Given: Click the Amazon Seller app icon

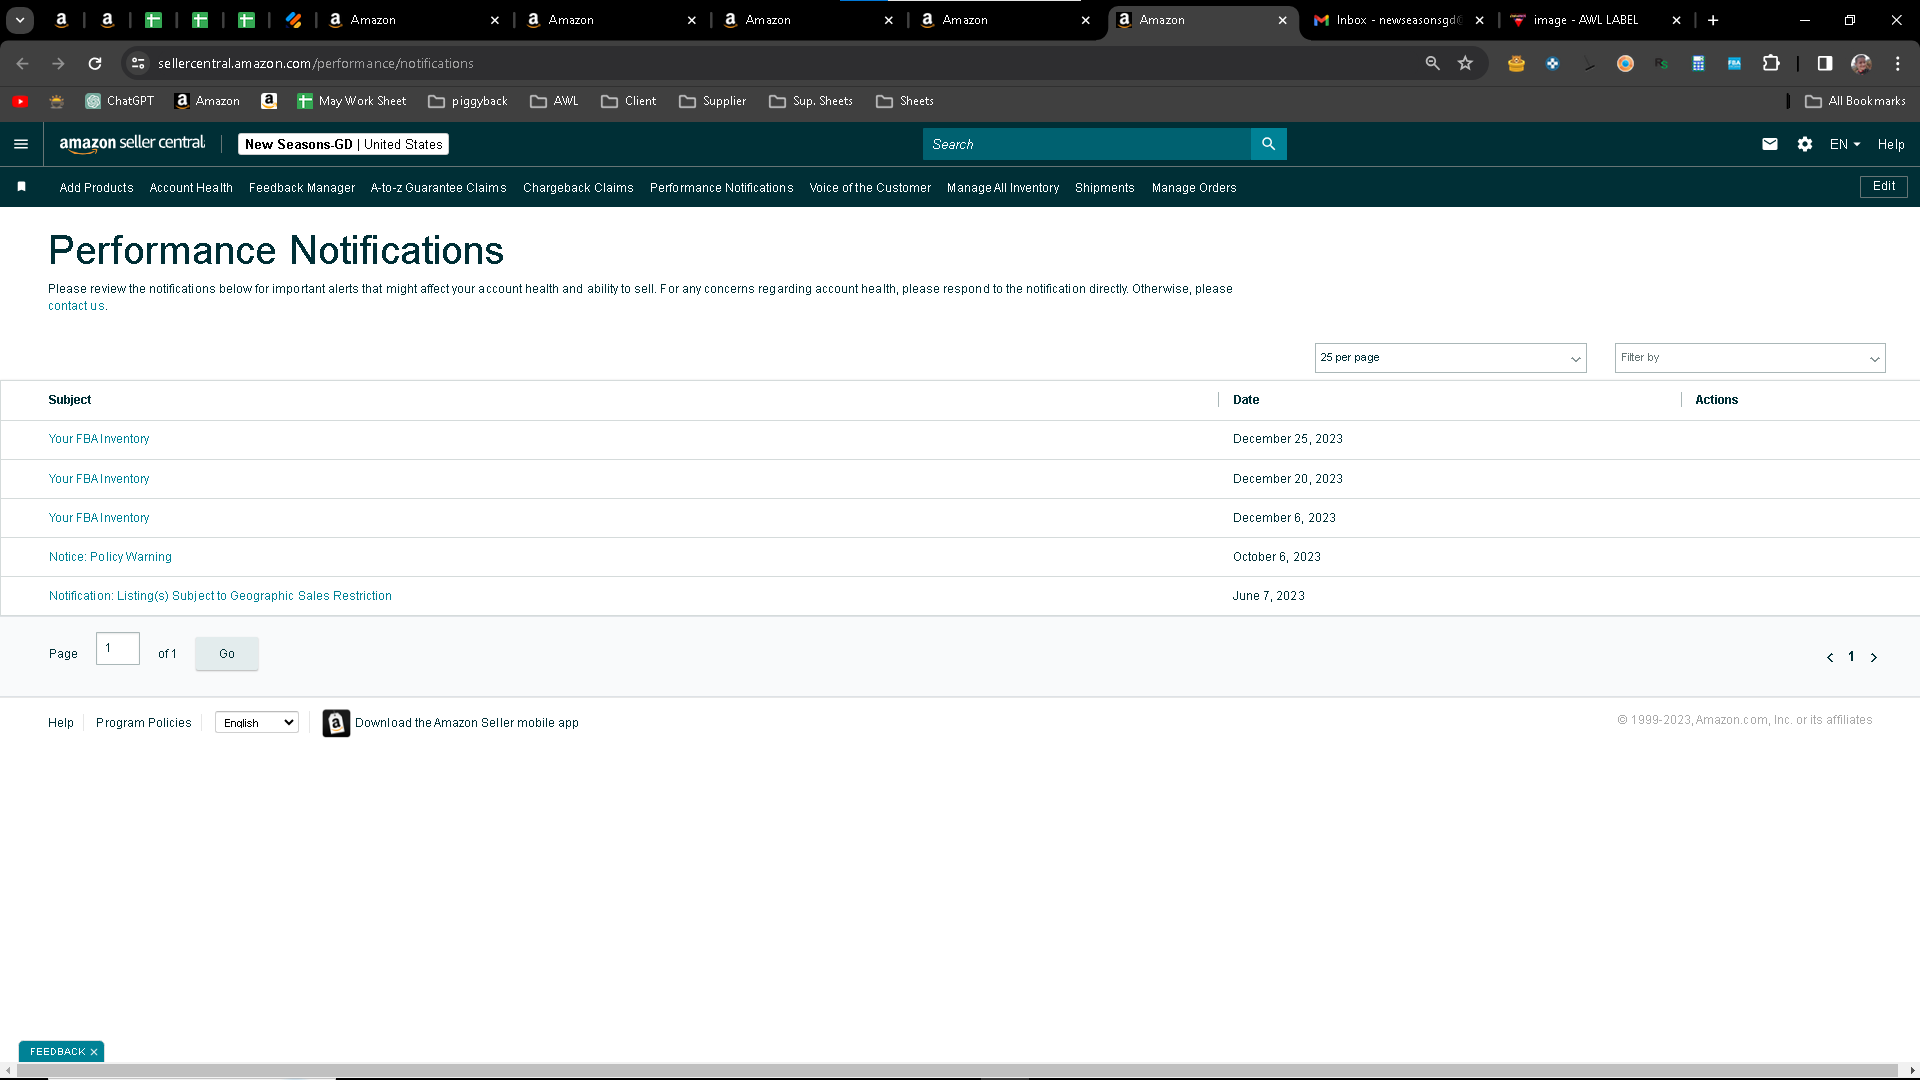Looking at the screenshot, I should (336, 723).
